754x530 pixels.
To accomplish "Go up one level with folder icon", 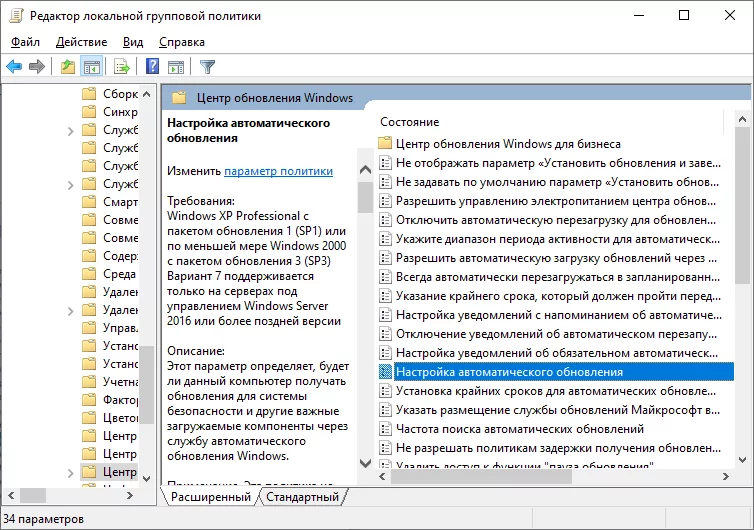I will tap(67, 67).
